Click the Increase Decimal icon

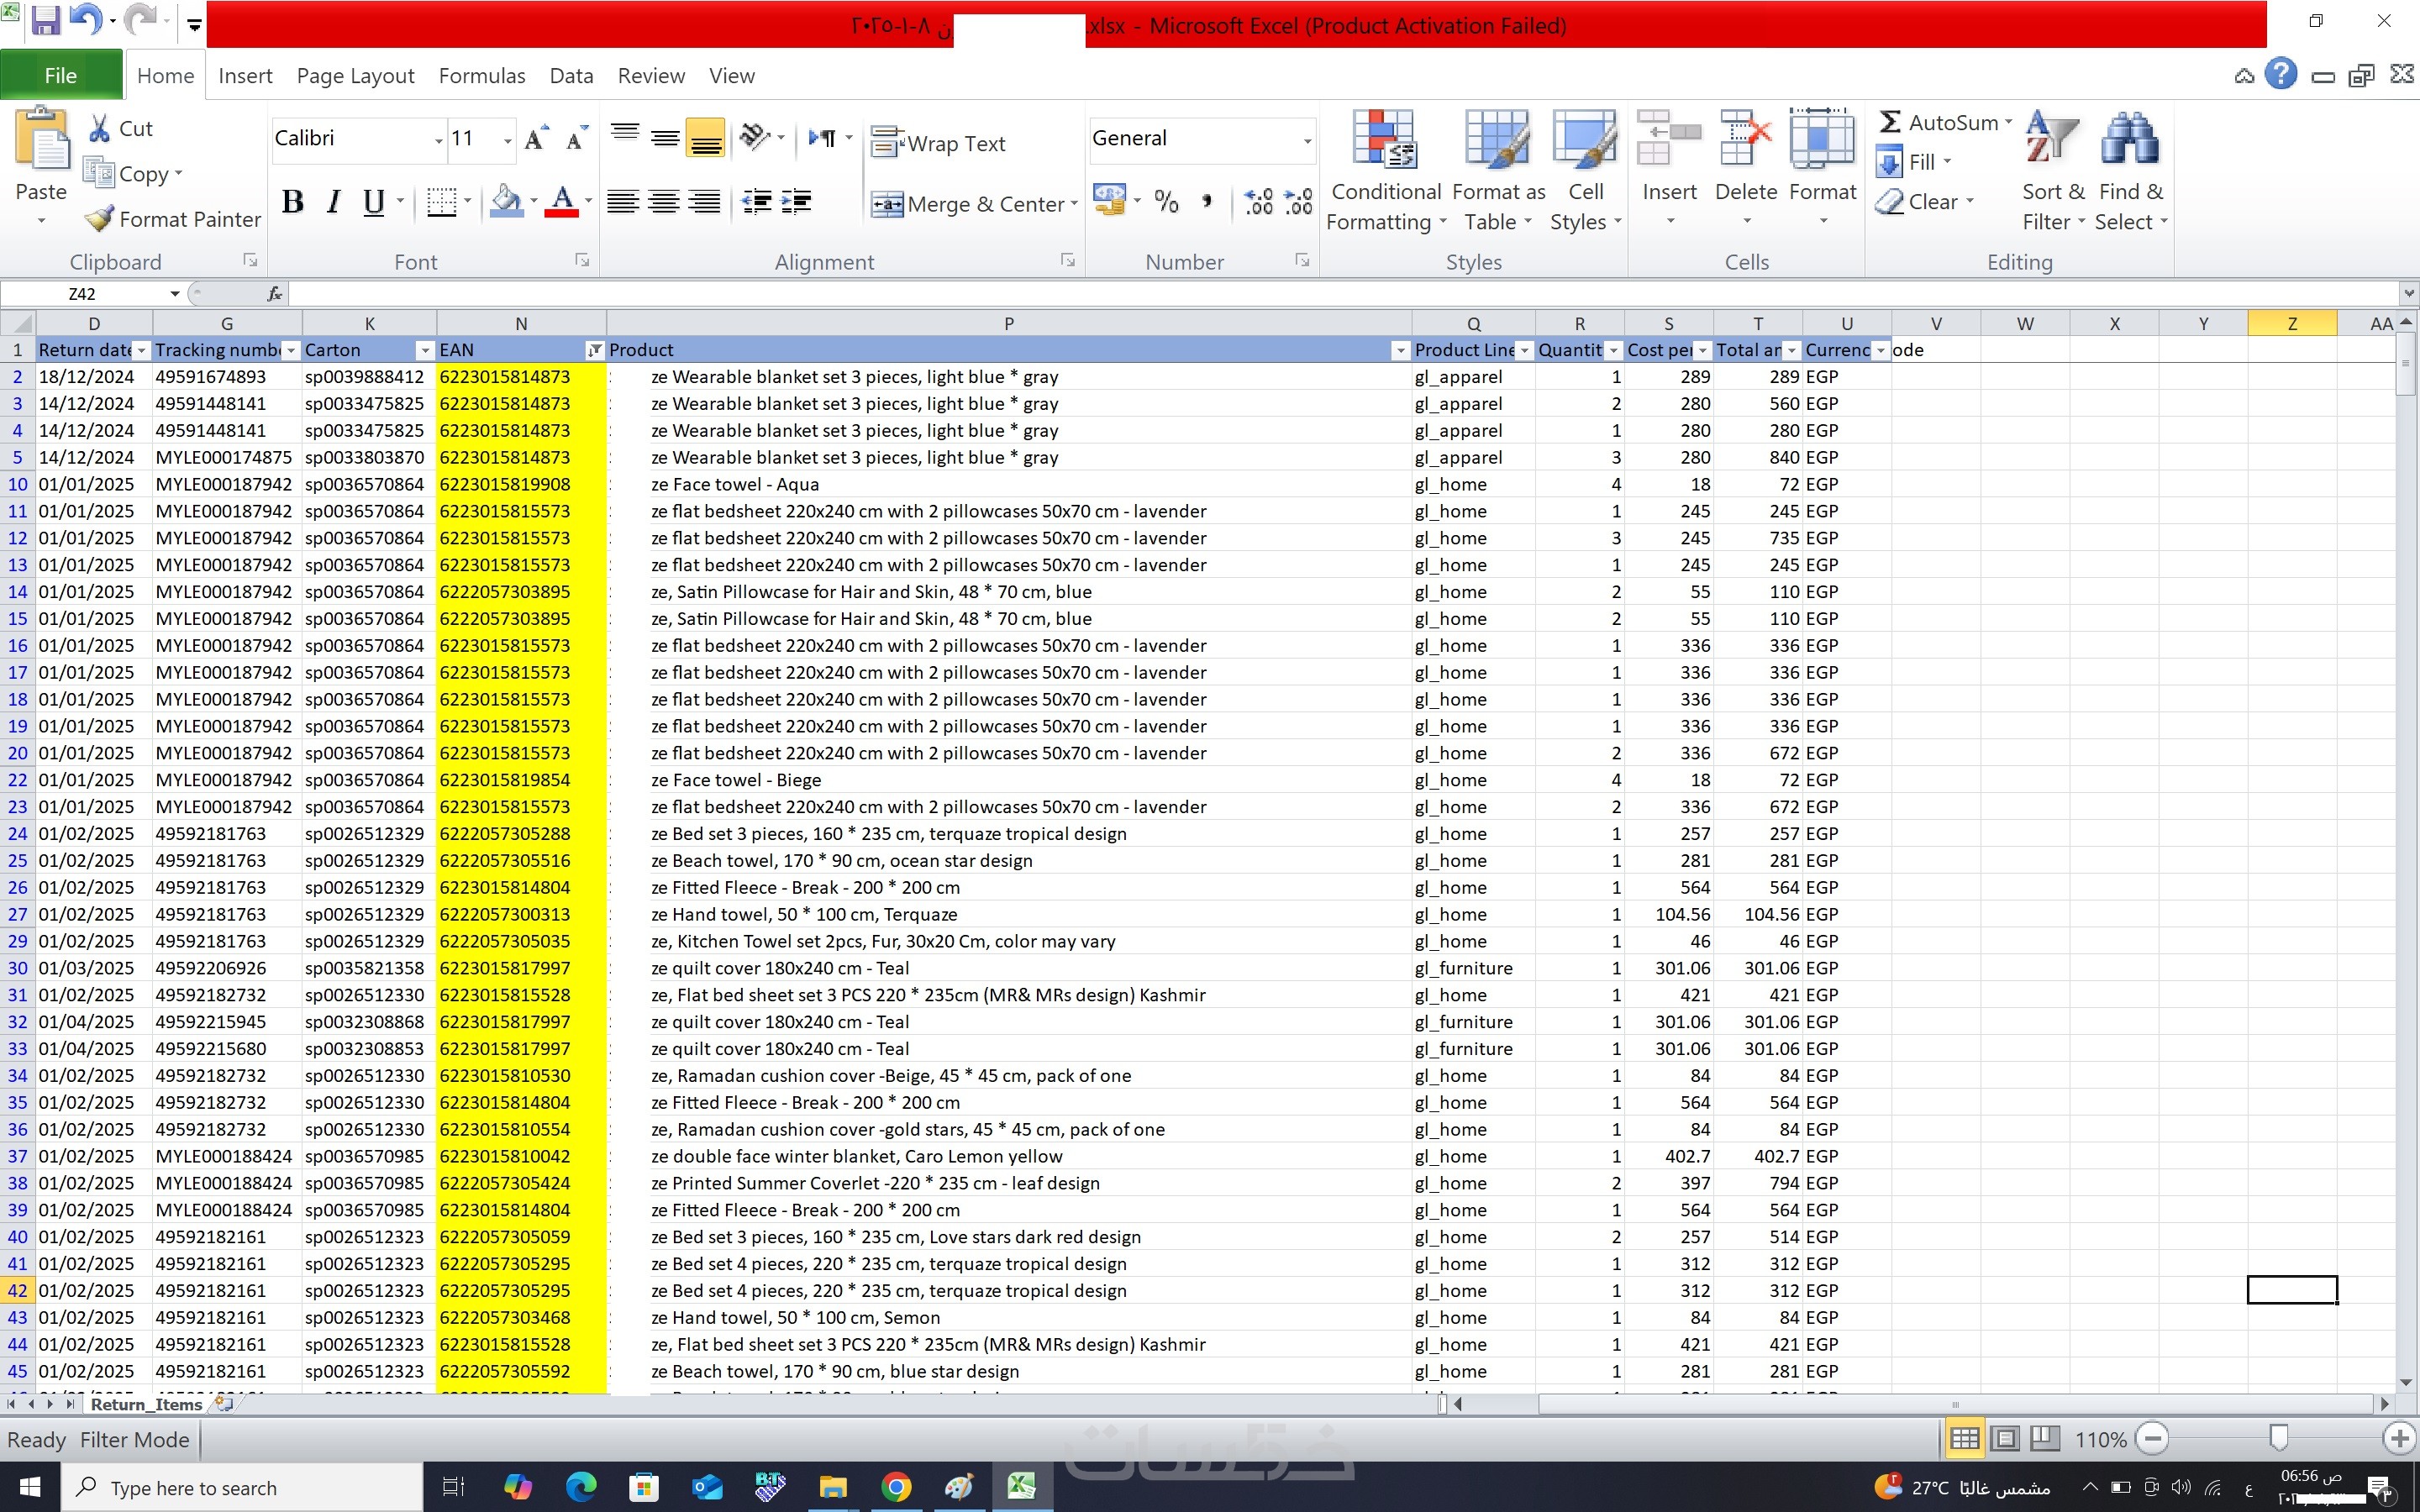click(x=1258, y=202)
